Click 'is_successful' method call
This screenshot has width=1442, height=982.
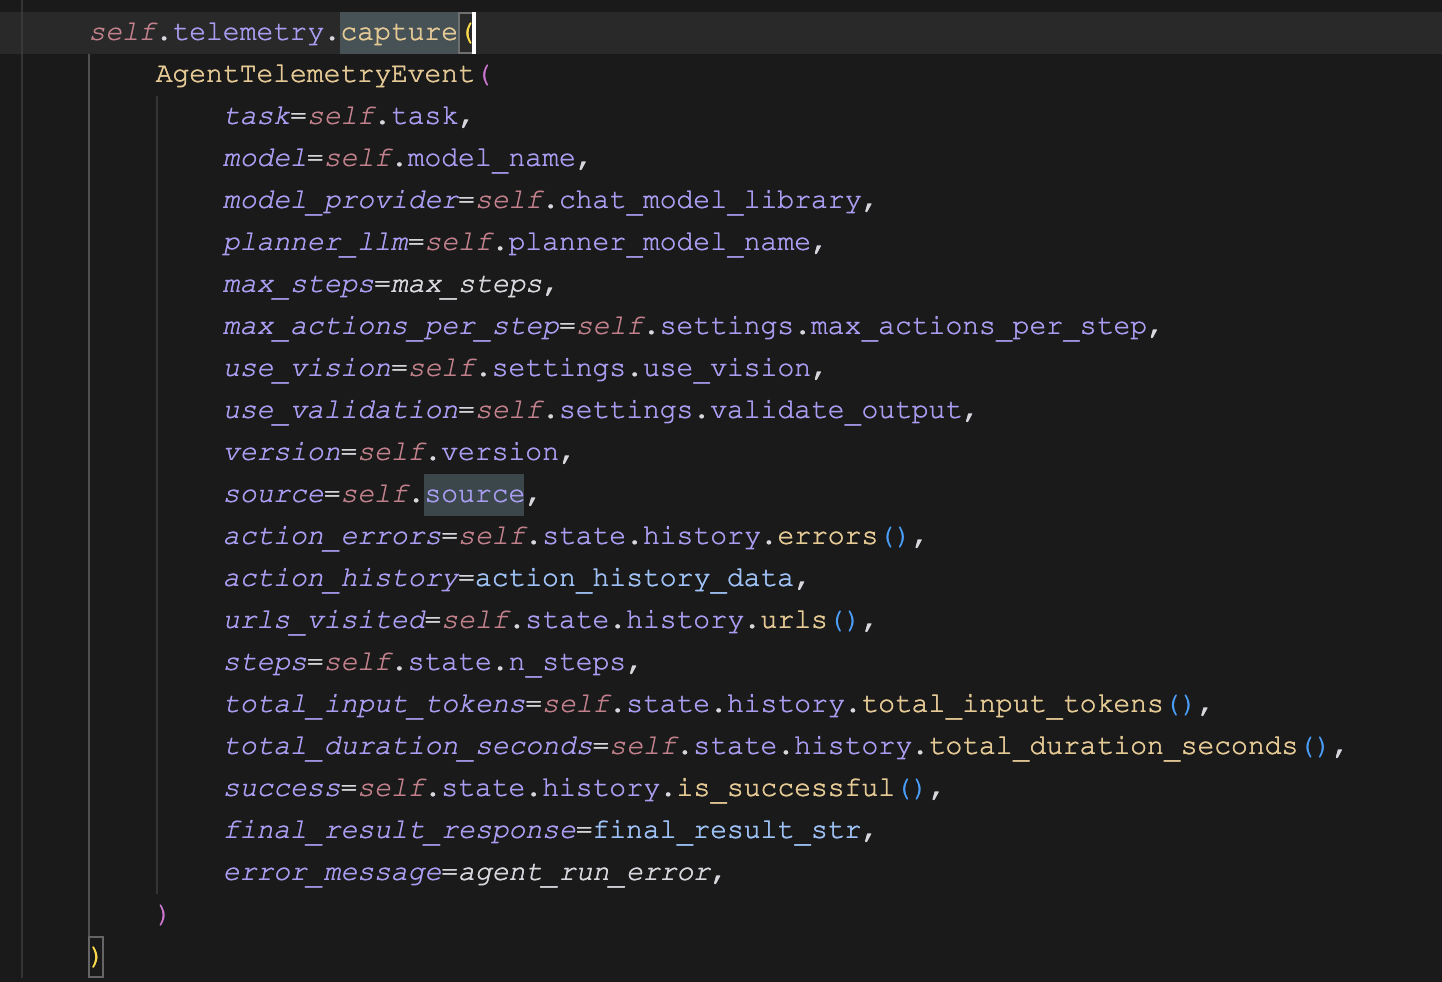point(785,789)
